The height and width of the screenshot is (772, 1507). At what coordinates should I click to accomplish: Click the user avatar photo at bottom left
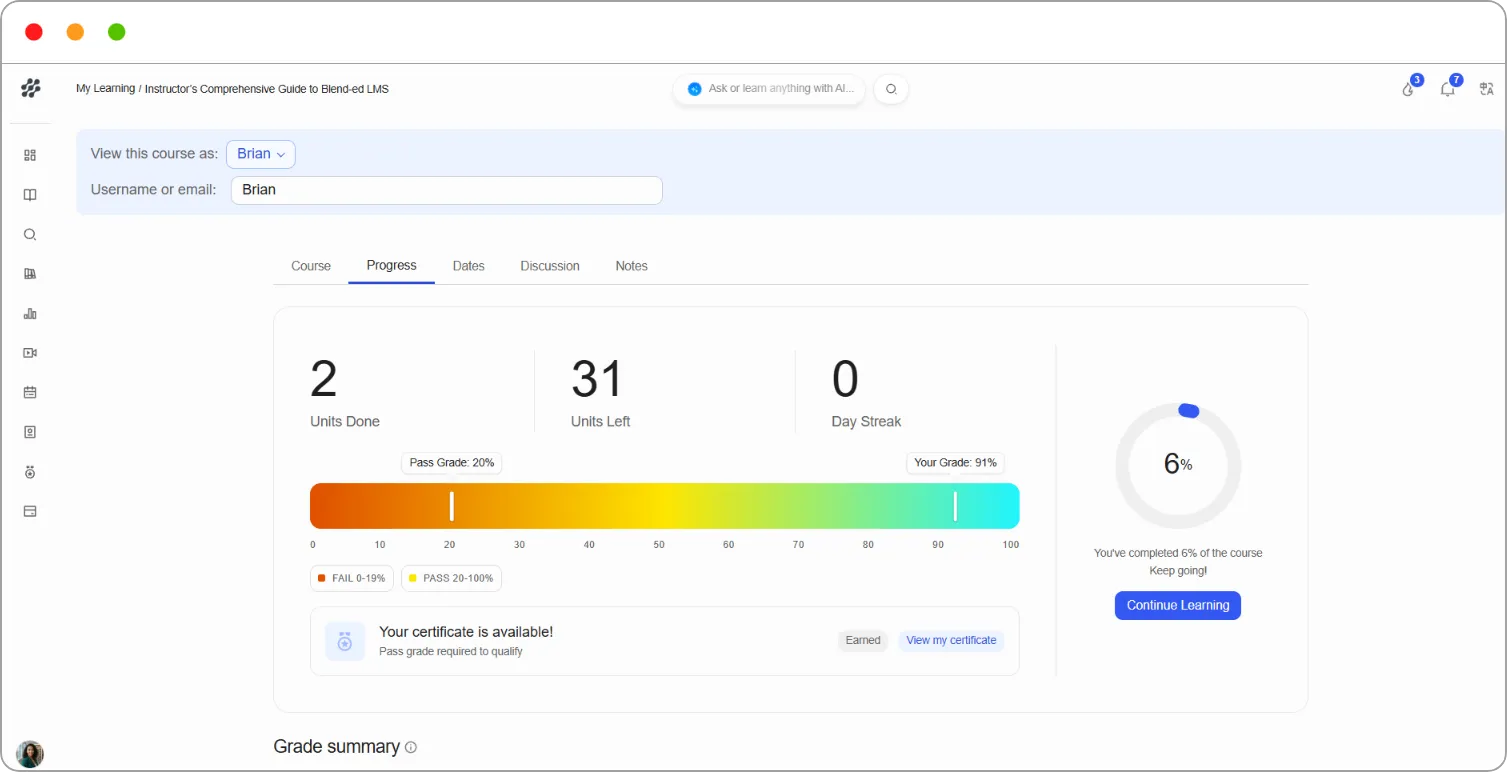pos(30,754)
